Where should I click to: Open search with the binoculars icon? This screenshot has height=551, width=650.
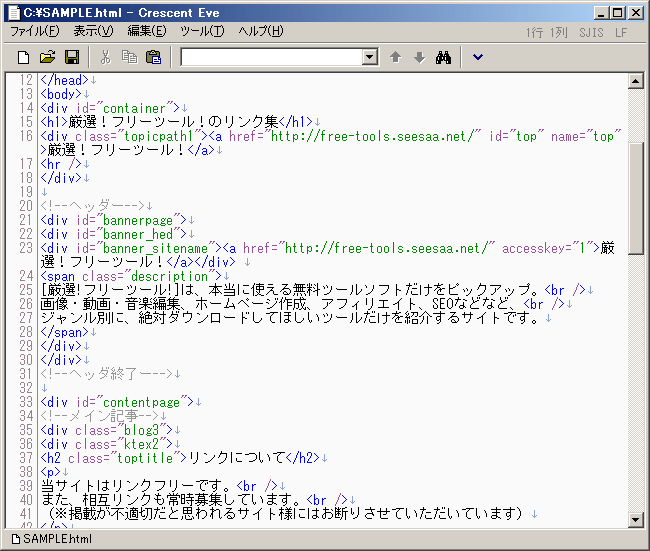443,57
